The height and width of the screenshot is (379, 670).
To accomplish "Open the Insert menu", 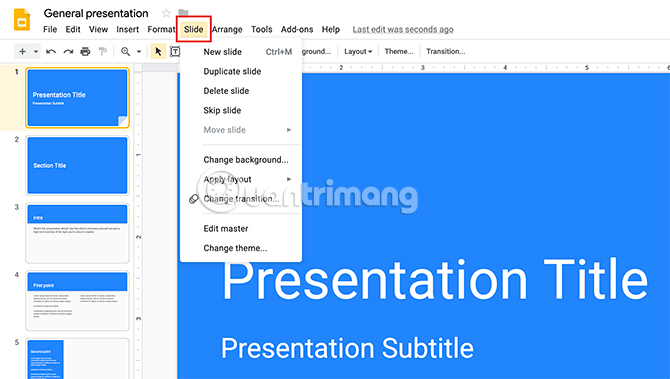I will (127, 29).
